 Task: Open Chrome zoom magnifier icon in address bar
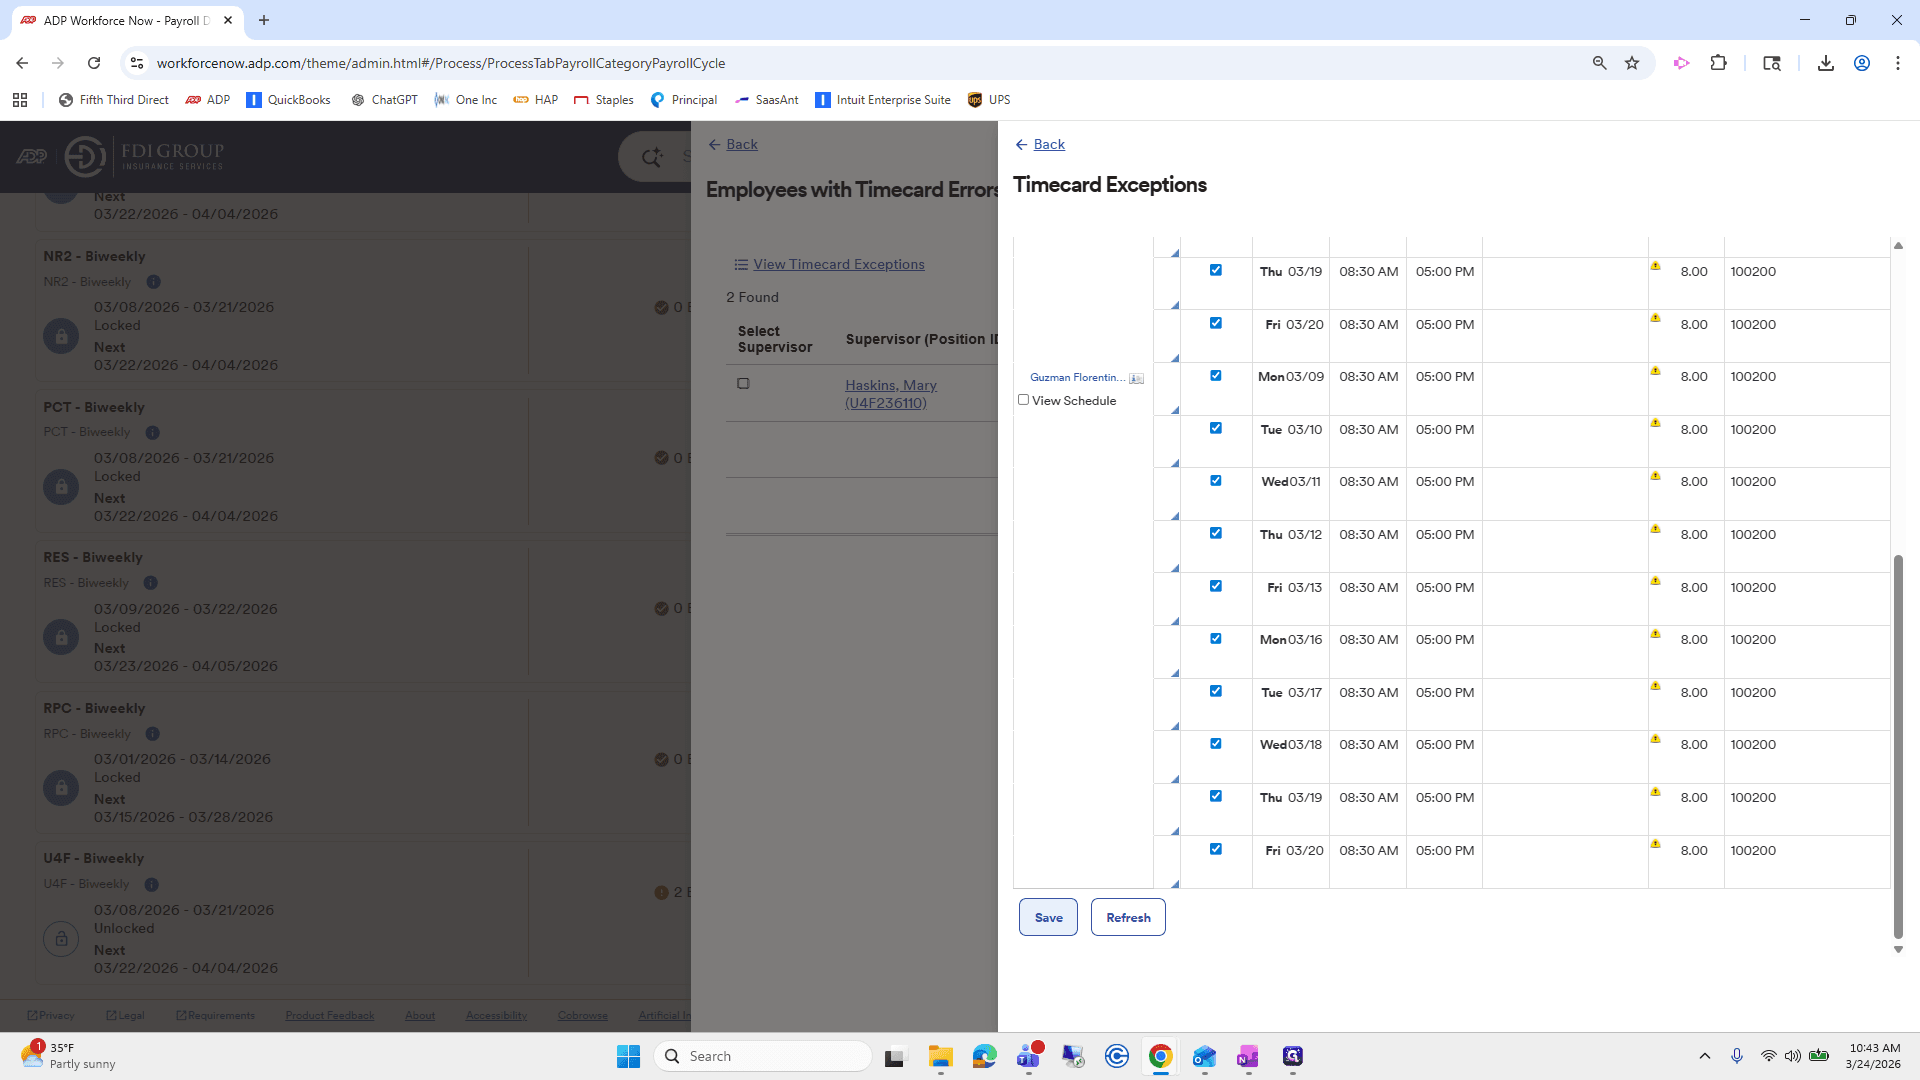click(x=1599, y=63)
